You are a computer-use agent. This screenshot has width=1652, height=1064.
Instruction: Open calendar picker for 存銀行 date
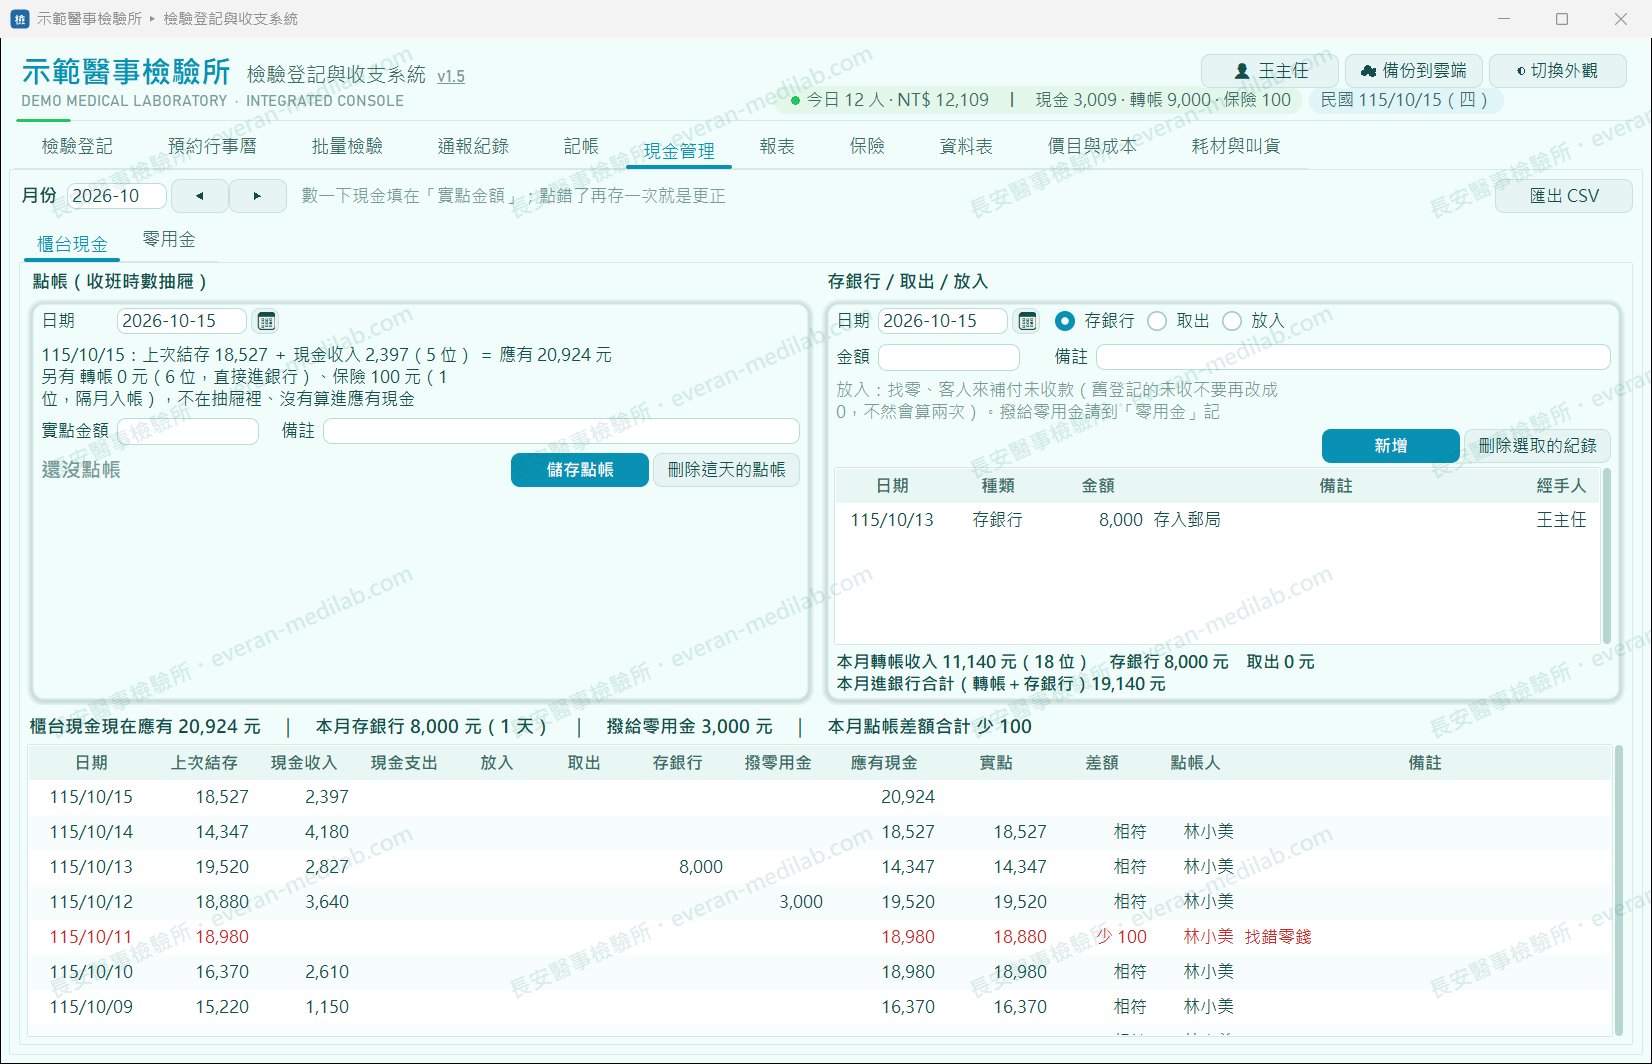(1027, 321)
